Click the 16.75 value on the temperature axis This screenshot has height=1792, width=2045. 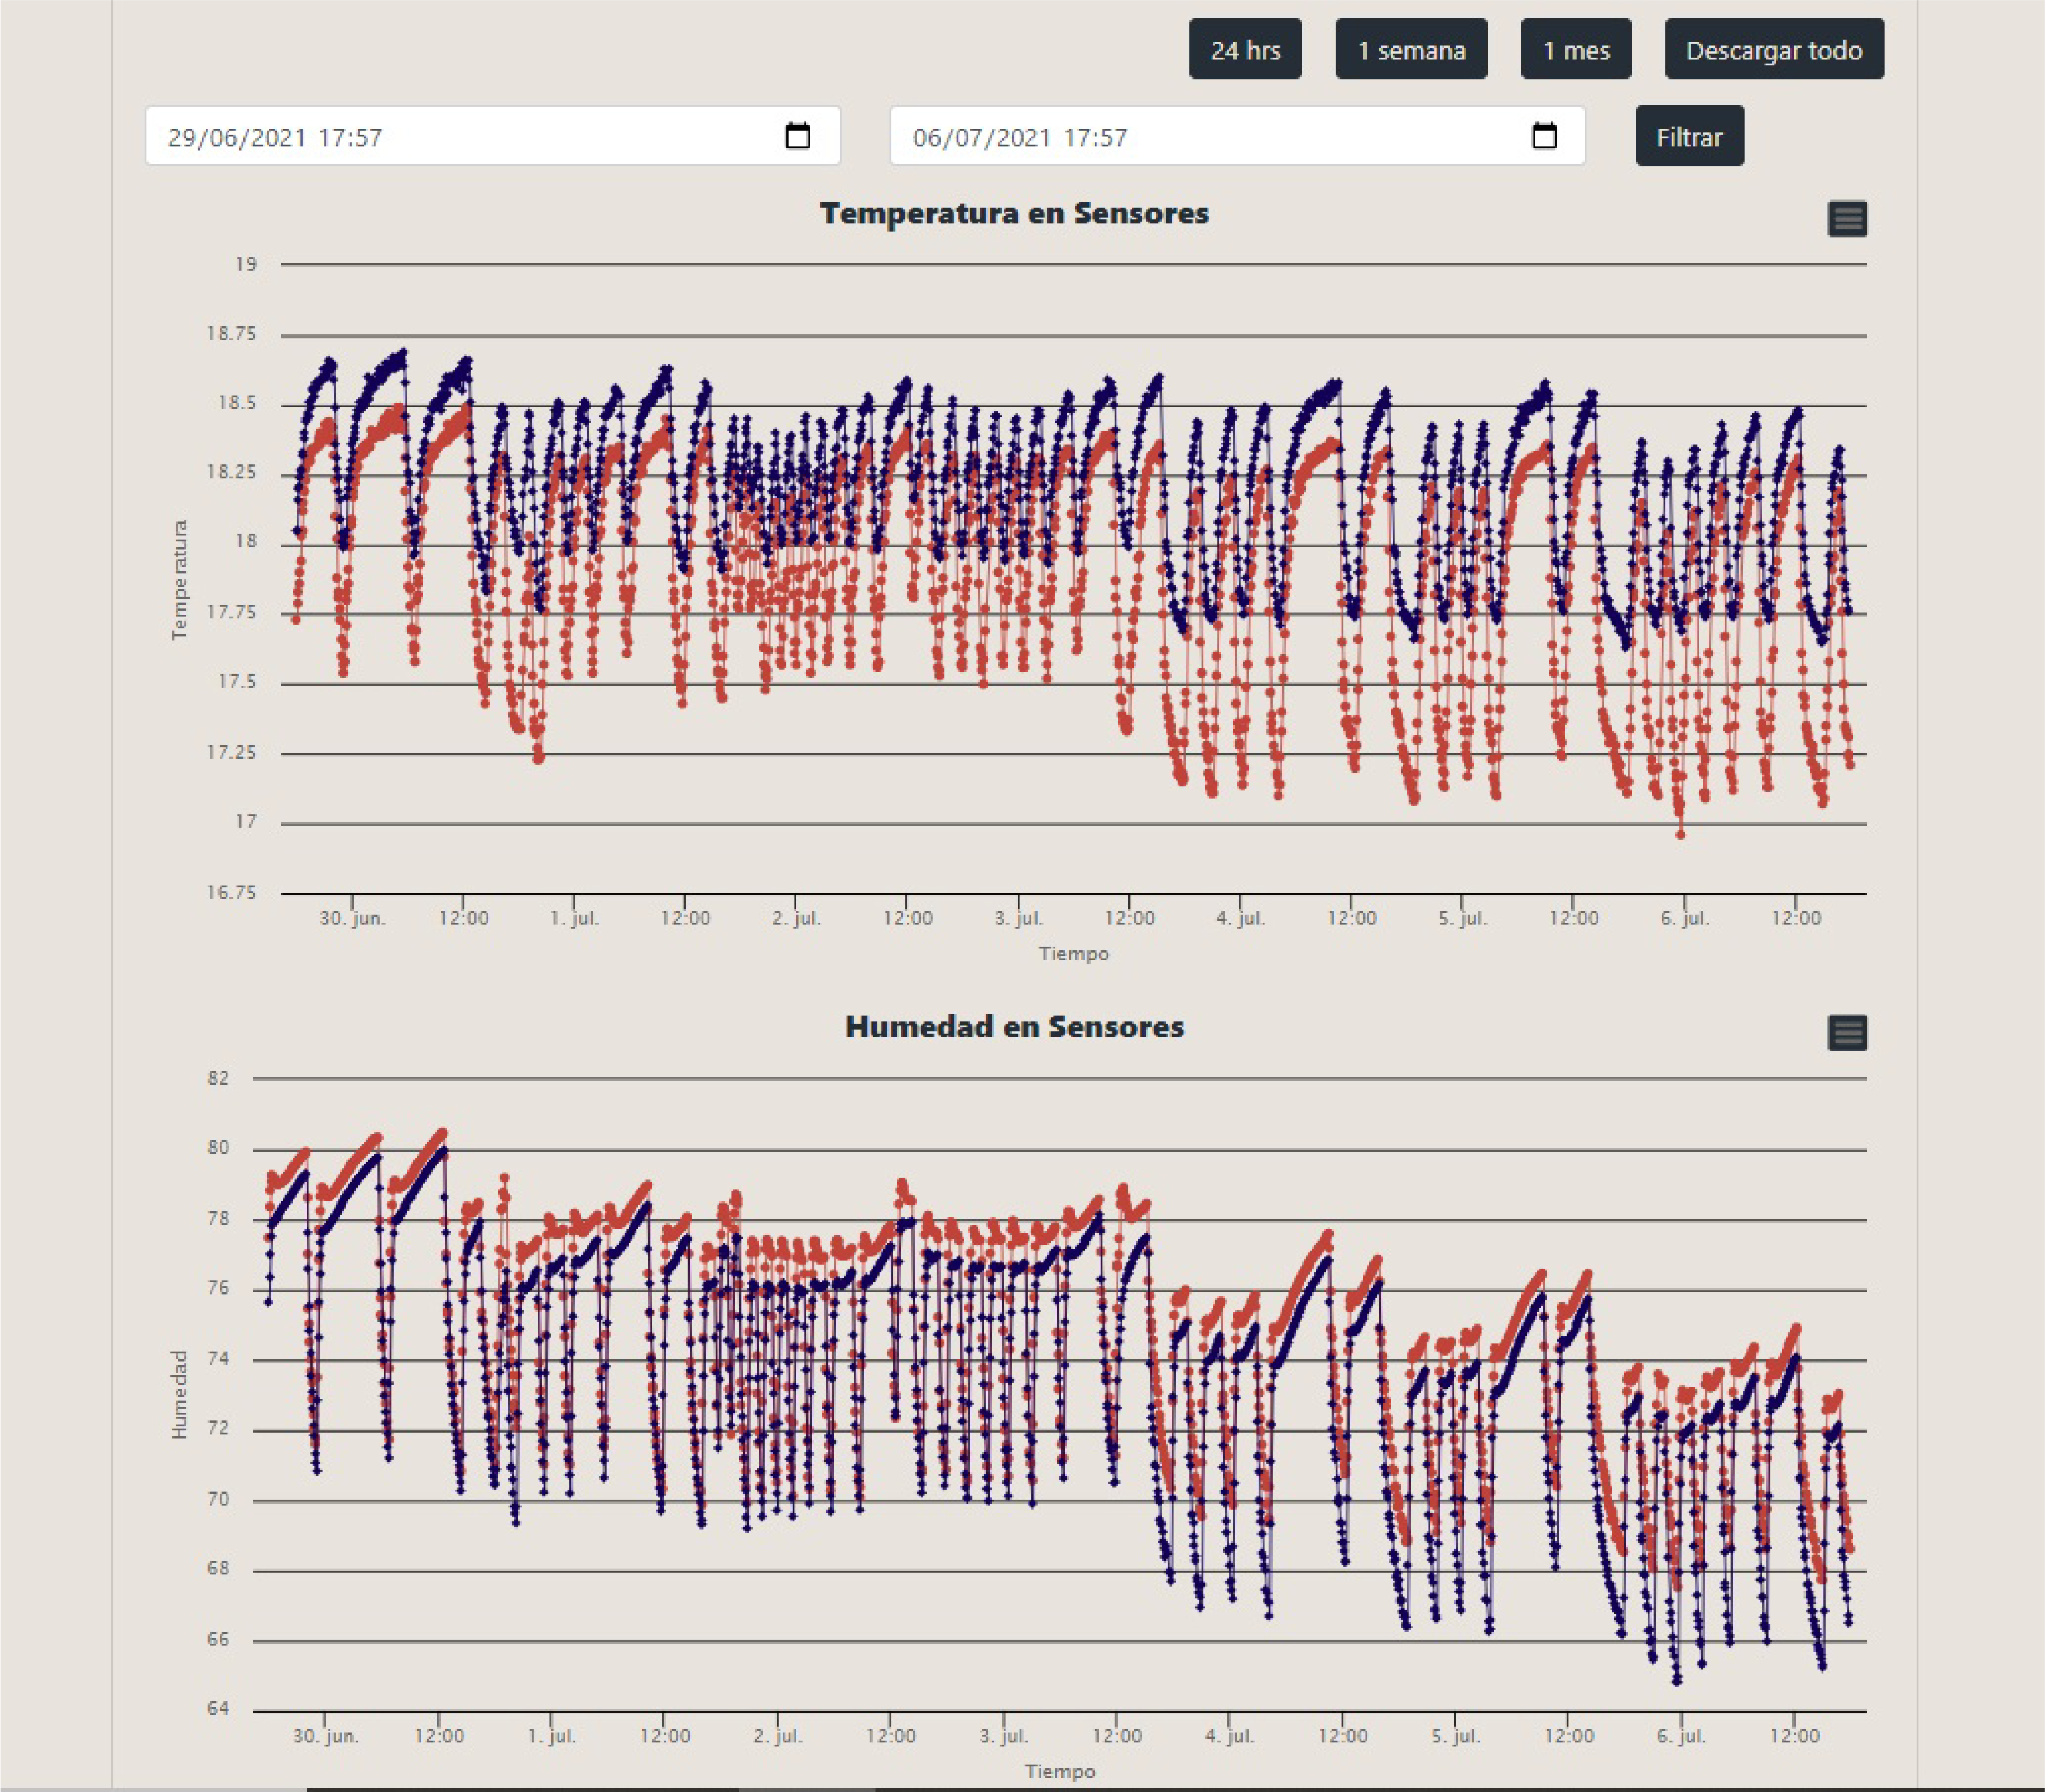click(231, 892)
